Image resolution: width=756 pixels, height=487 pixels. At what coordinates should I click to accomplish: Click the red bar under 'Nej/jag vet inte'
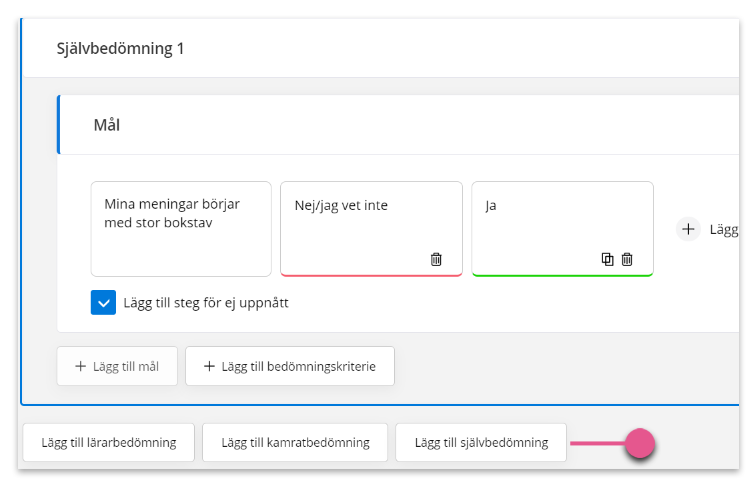pyautogui.click(x=371, y=275)
